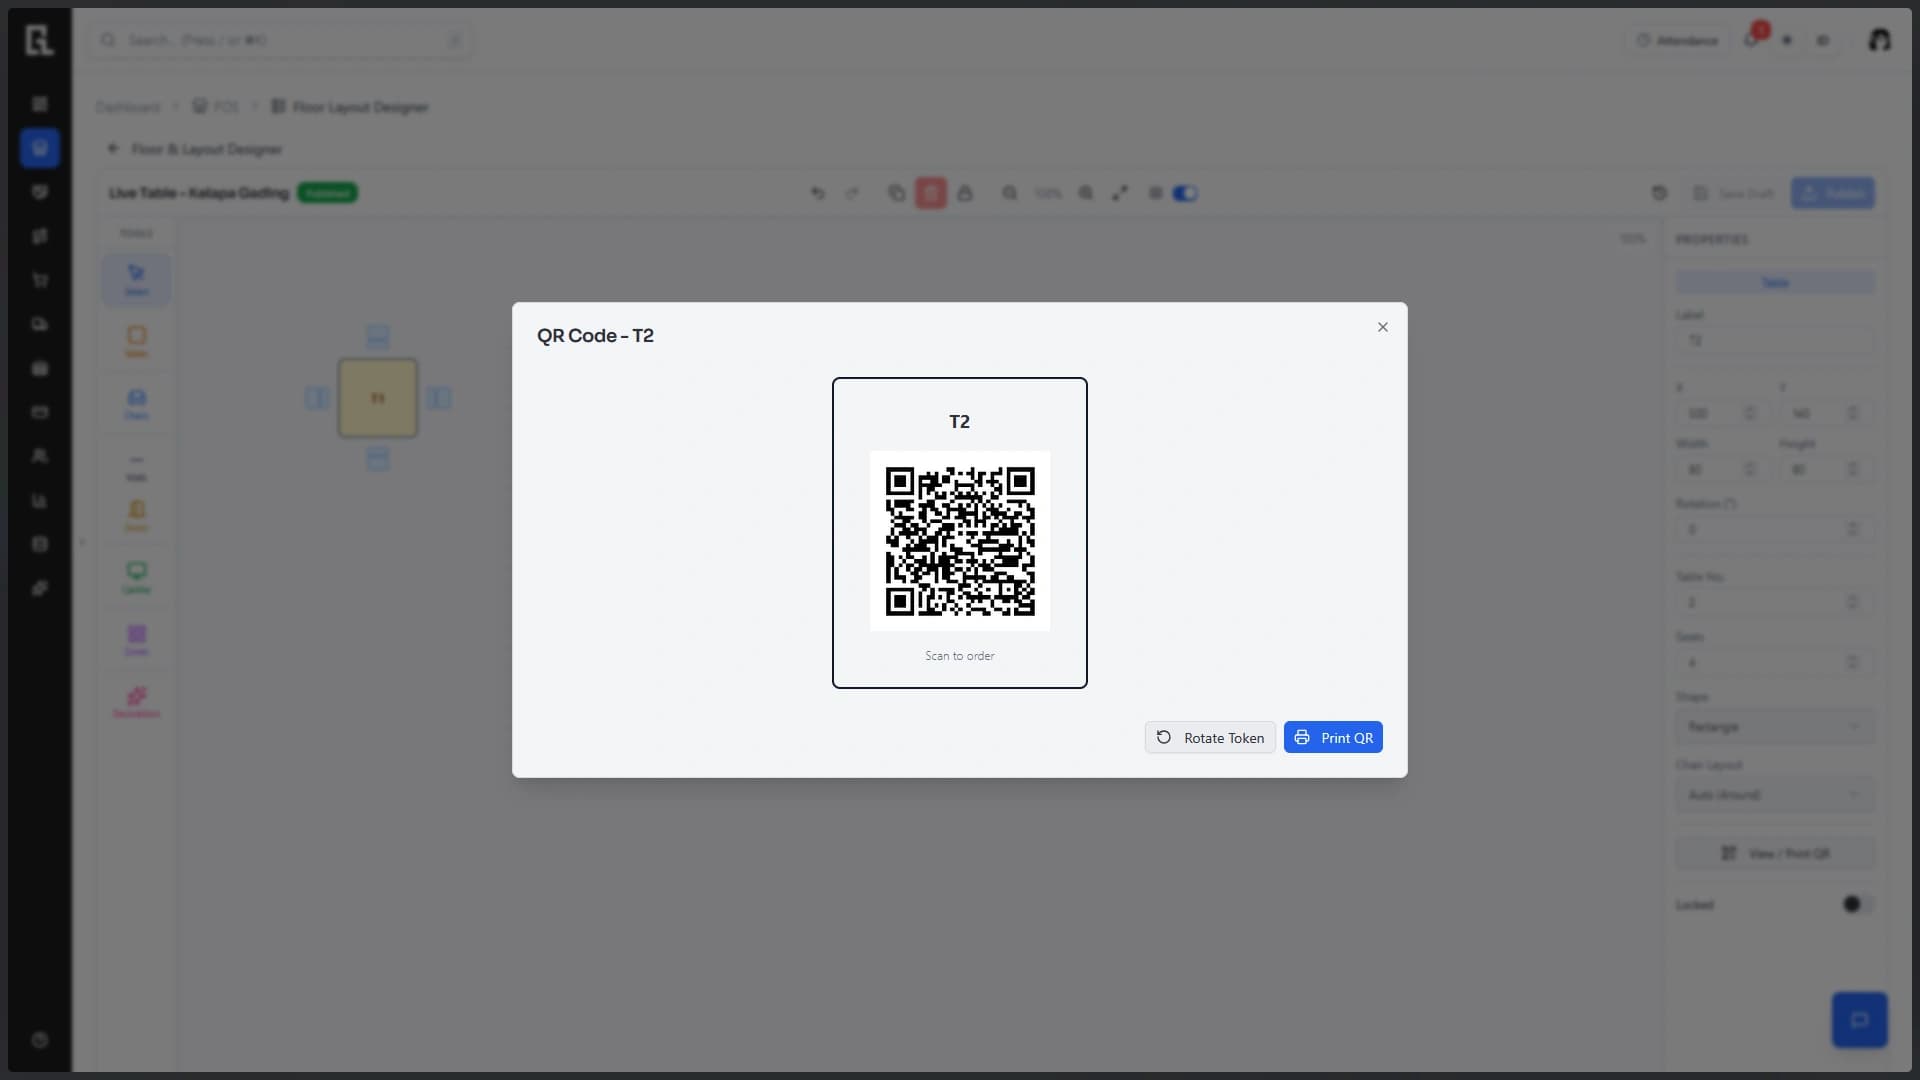Select the orange Table tool
Screen dimensions: 1920x1080
(136, 341)
